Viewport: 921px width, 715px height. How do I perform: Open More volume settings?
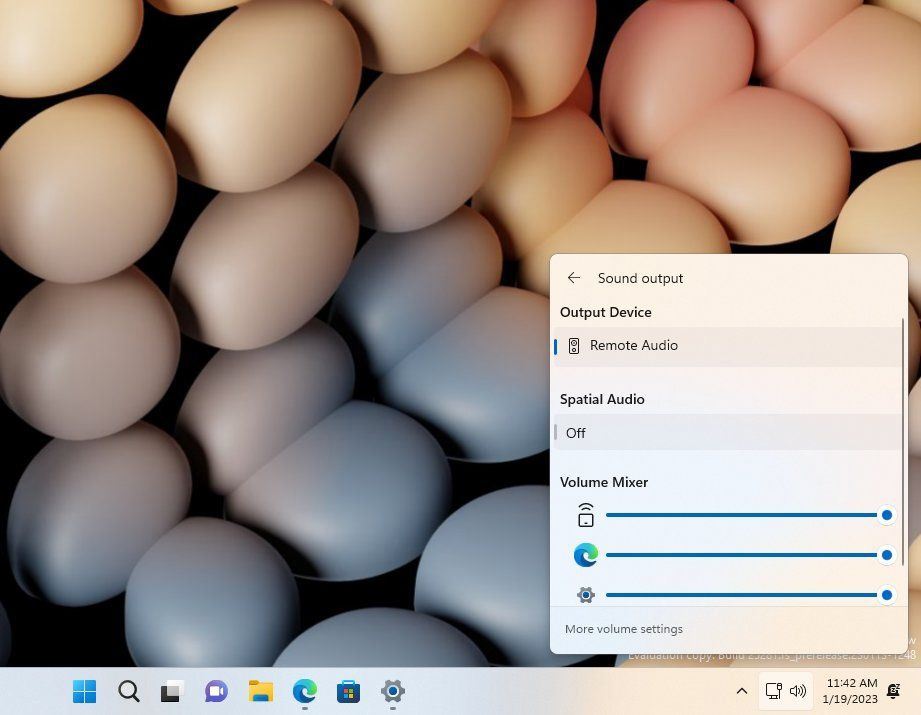click(624, 629)
